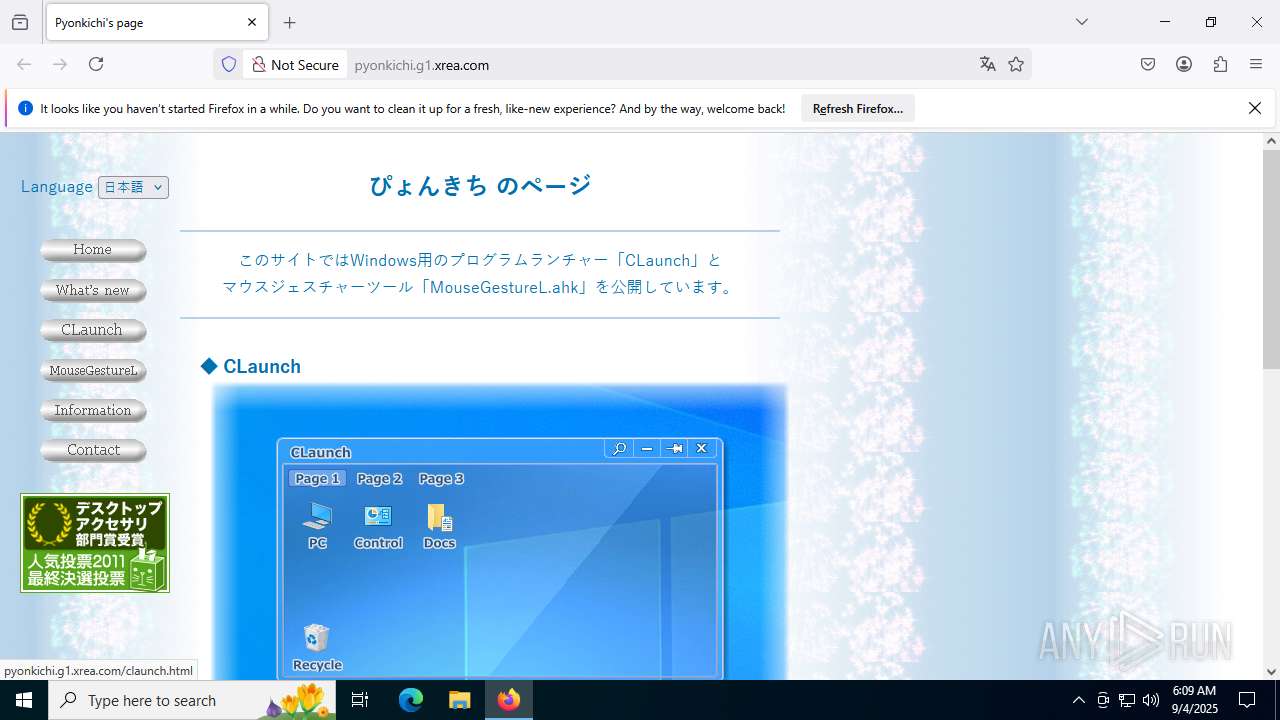Launch Microsoft Edge from the taskbar
This screenshot has width=1280, height=720.
[411, 700]
